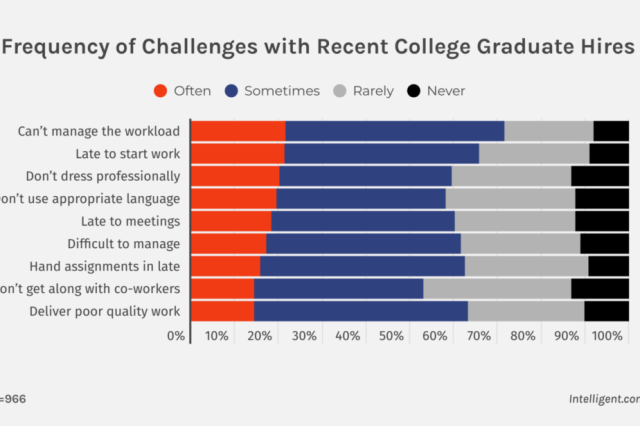Click the sample size note showing 966
This screenshot has height=426, width=640.
click(x=13, y=397)
